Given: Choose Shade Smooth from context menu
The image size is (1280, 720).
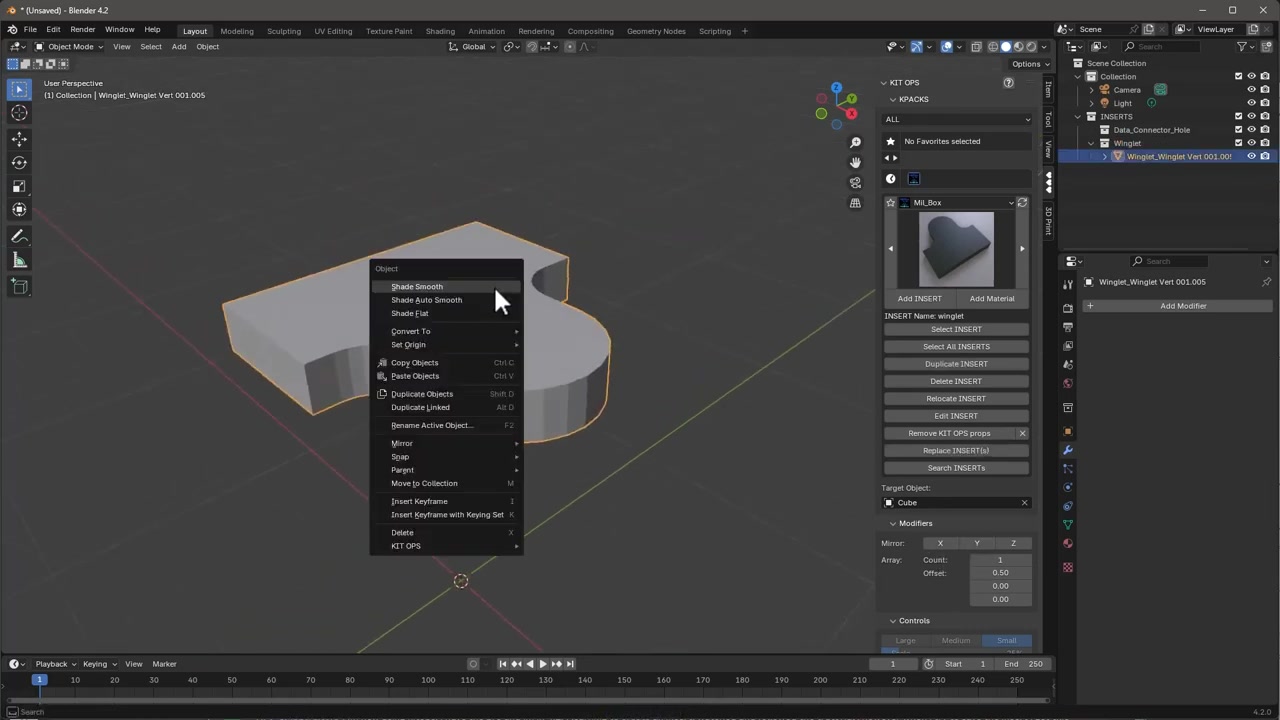Looking at the screenshot, I should click(417, 287).
